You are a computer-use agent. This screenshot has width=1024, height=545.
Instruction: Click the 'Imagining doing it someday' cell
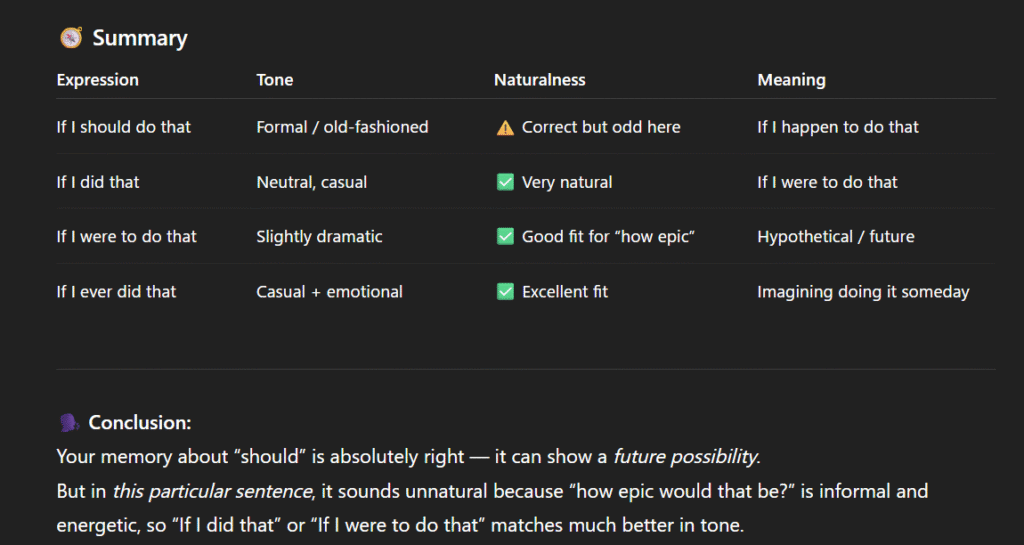(x=863, y=292)
